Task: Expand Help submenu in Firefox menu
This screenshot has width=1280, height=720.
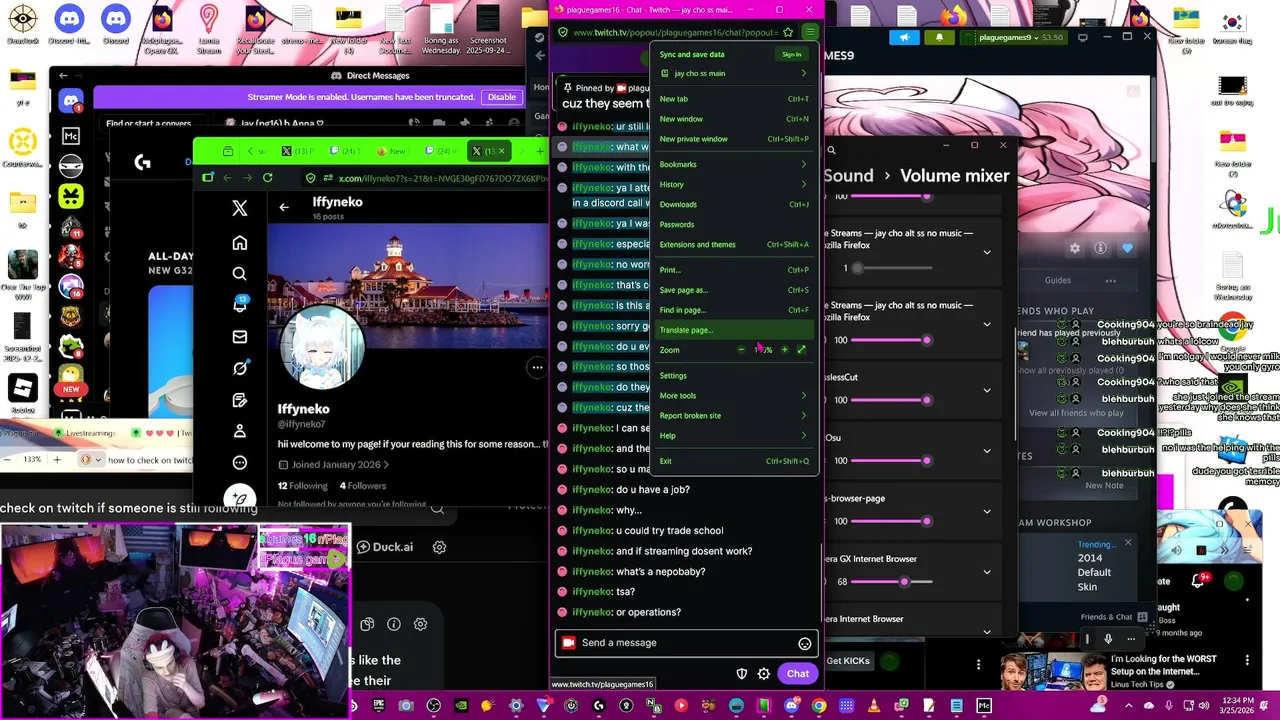Action: 733,436
